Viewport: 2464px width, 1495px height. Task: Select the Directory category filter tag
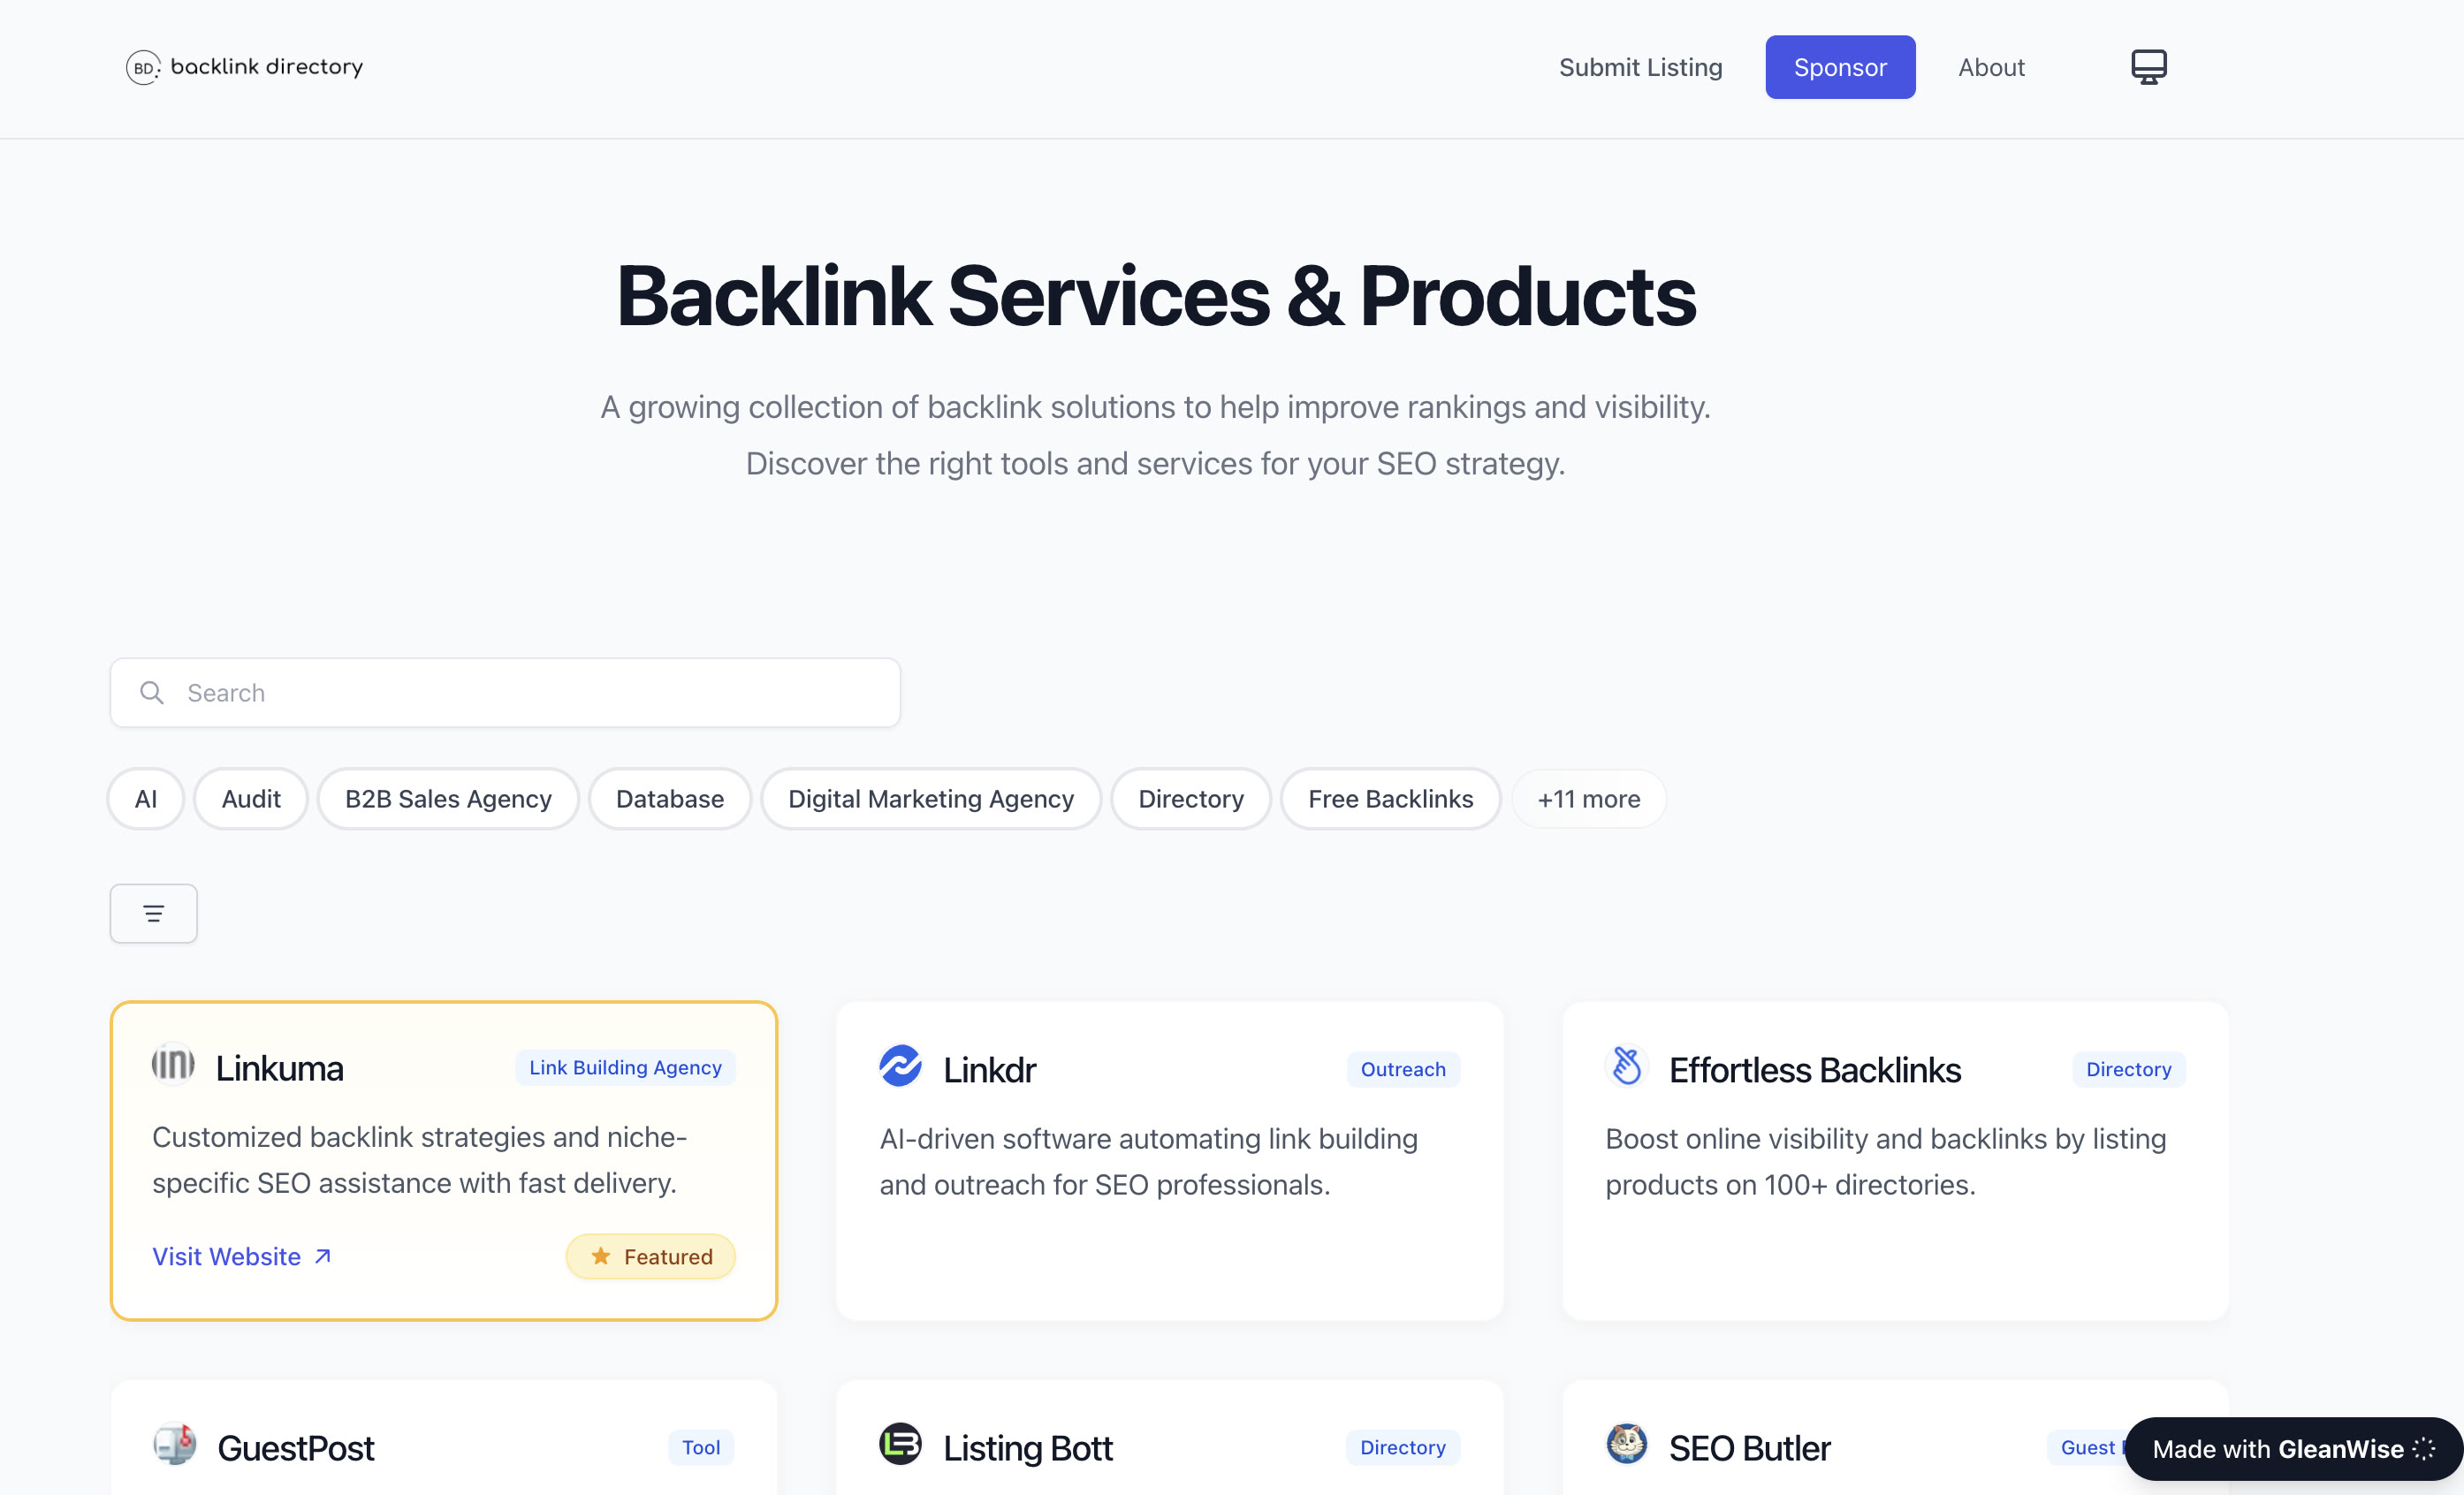point(1190,799)
